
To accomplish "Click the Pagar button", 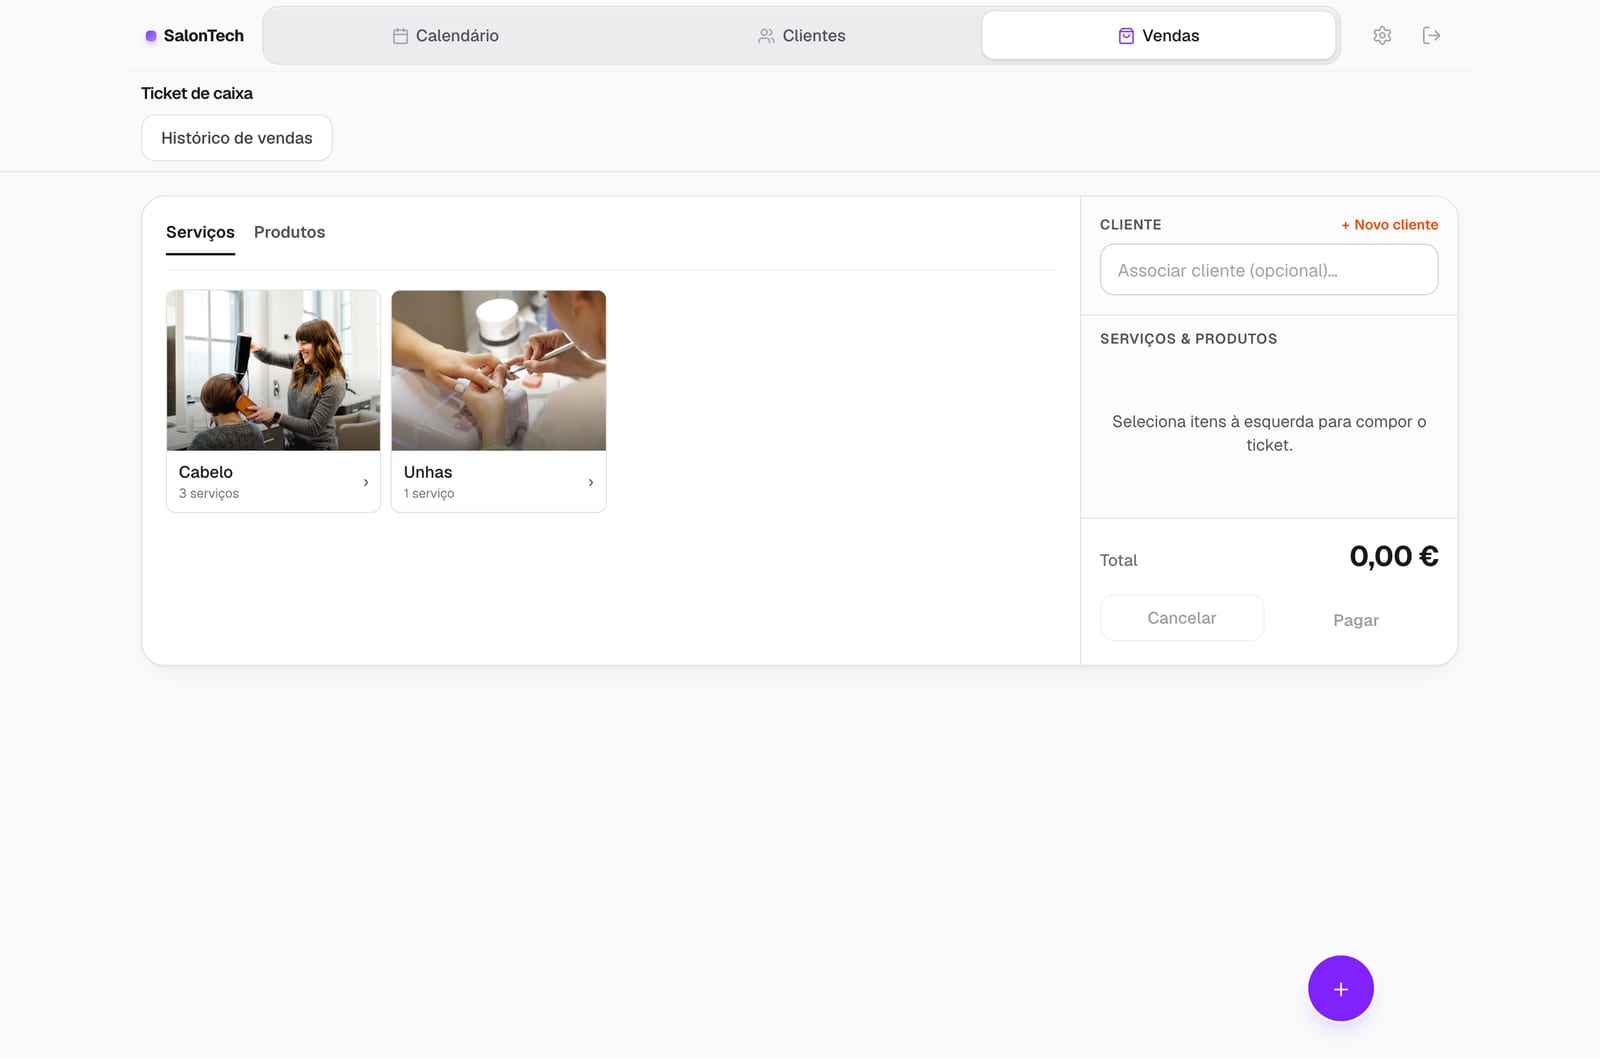I will point(1356,620).
